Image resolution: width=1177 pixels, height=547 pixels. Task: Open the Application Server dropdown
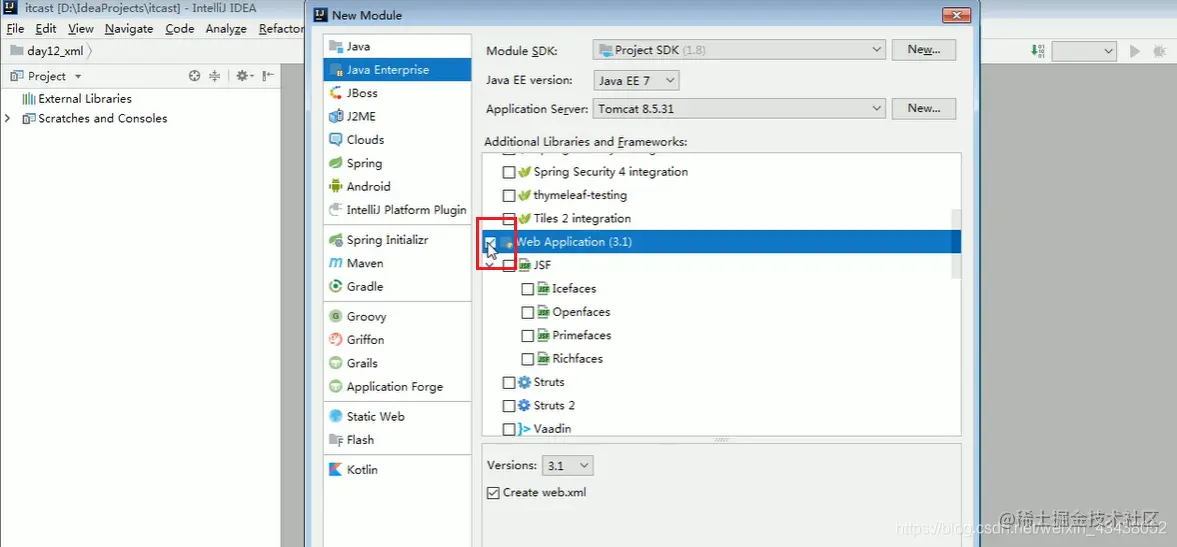pos(739,109)
